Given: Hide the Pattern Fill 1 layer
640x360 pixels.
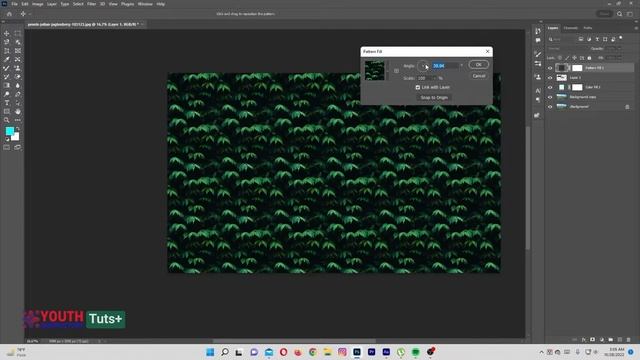Looking at the screenshot, I should pos(550,68).
